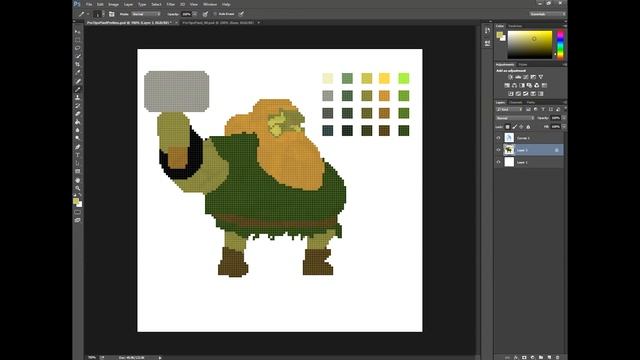Change screen mode icon in toolbox
The height and width of the screenshot is (360, 640).
[78, 220]
